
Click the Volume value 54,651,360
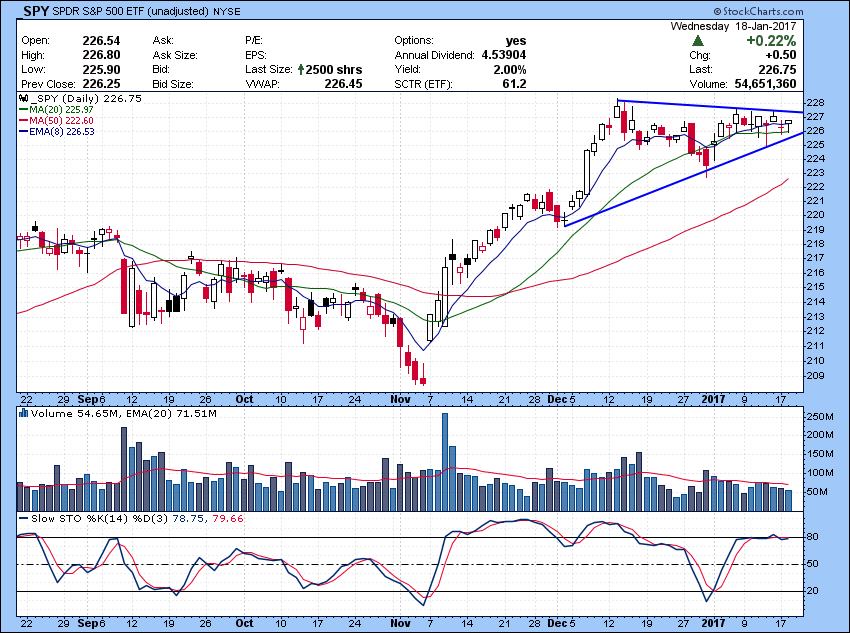(765, 84)
